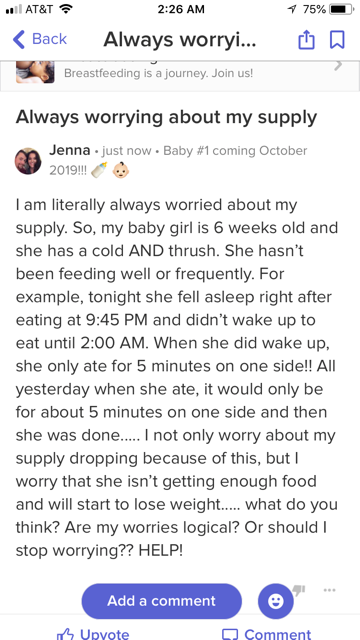The image size is (360, 640).
Task: Tap the share icon in header
Action: (306, 40)
